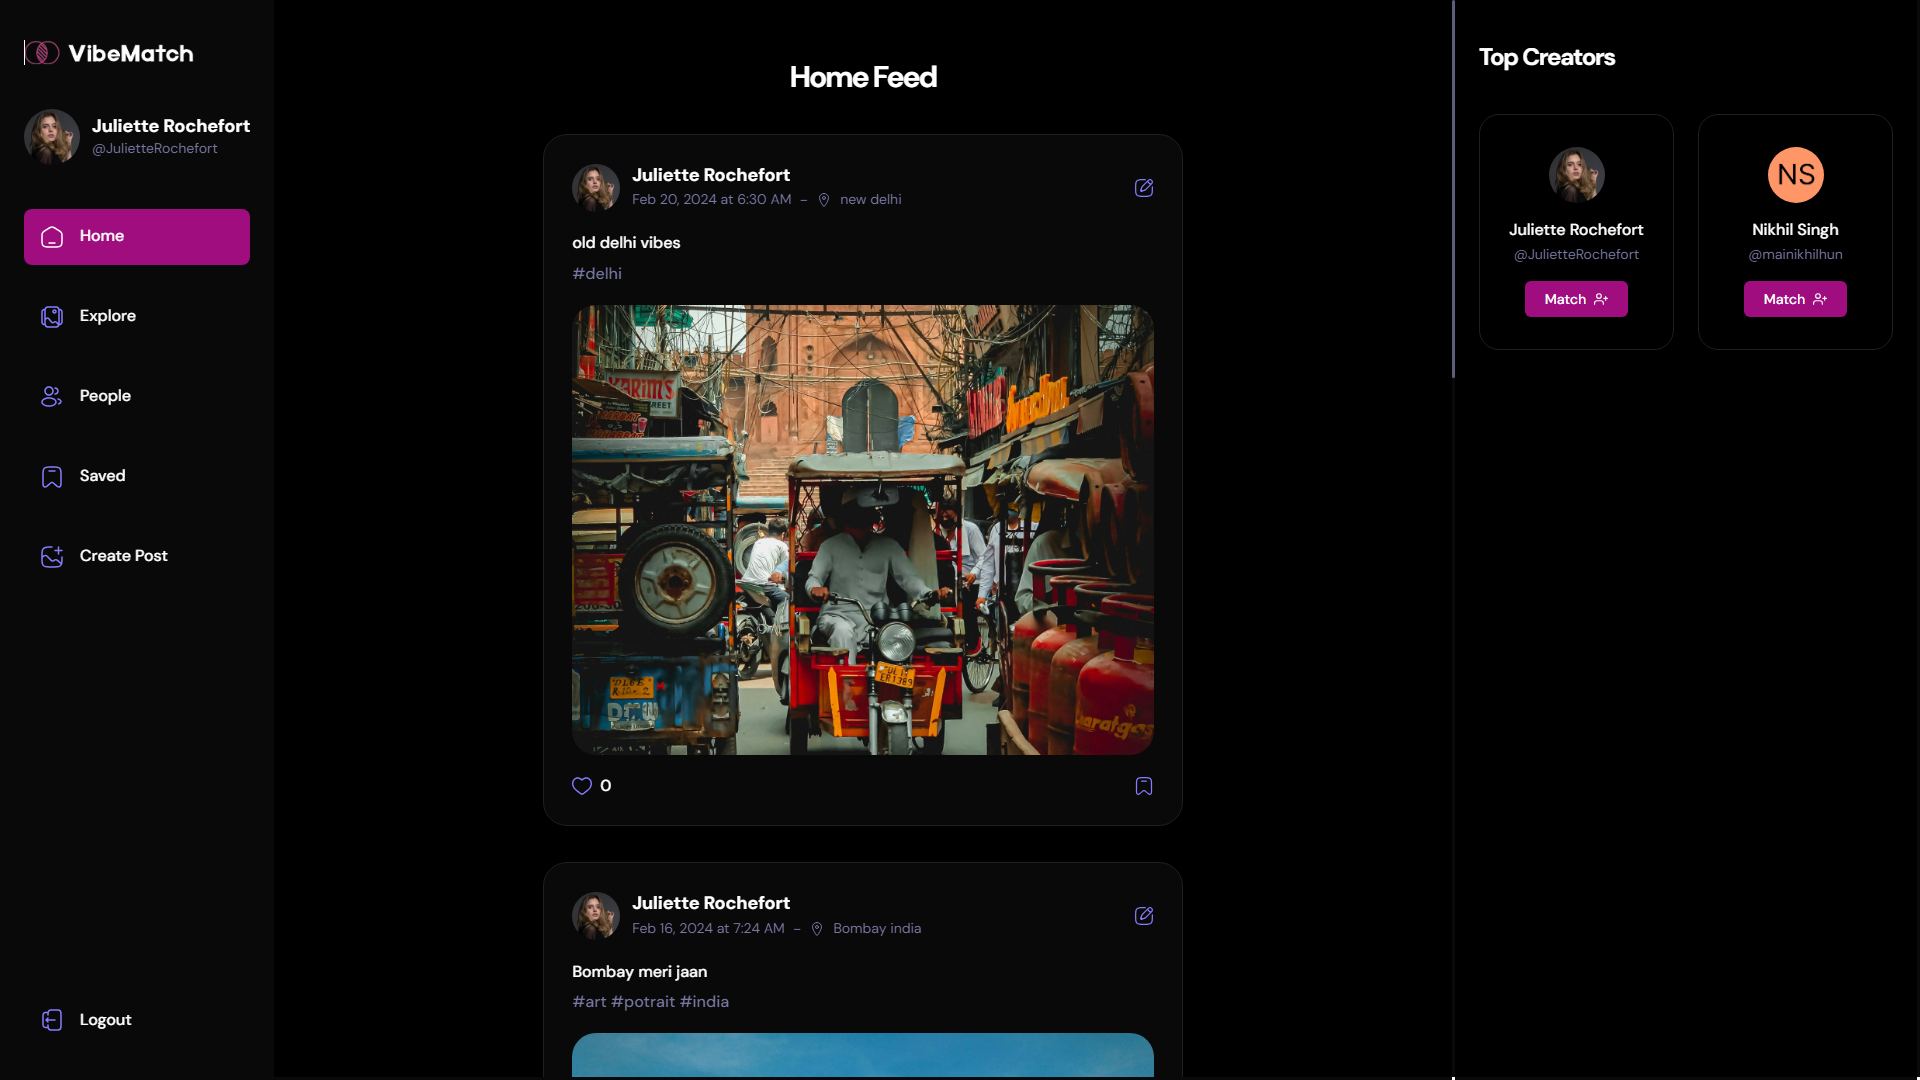Open sidebar profile @JulietteRochefort

point(155,149)
